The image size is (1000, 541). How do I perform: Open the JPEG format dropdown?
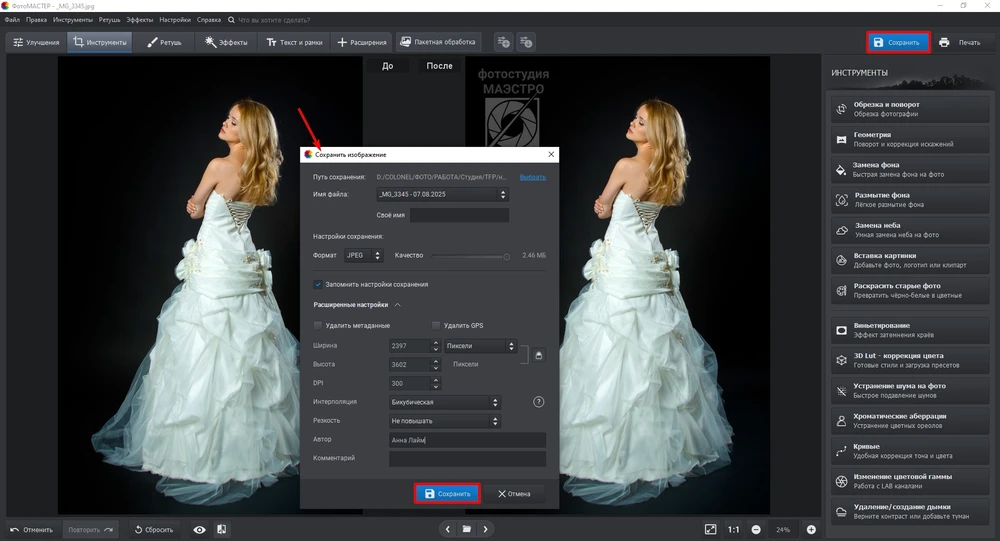364,256
